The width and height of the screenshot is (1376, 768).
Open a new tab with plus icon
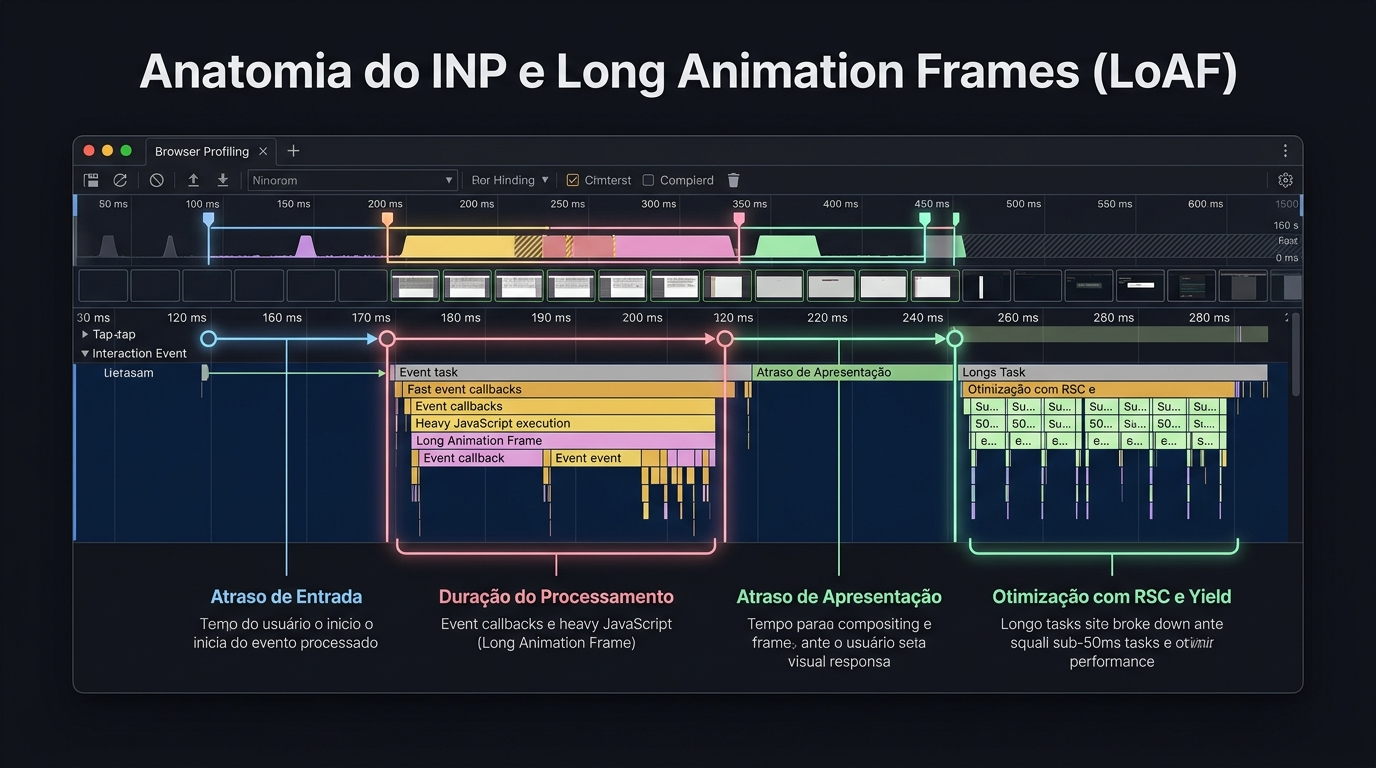coord(293,151)
